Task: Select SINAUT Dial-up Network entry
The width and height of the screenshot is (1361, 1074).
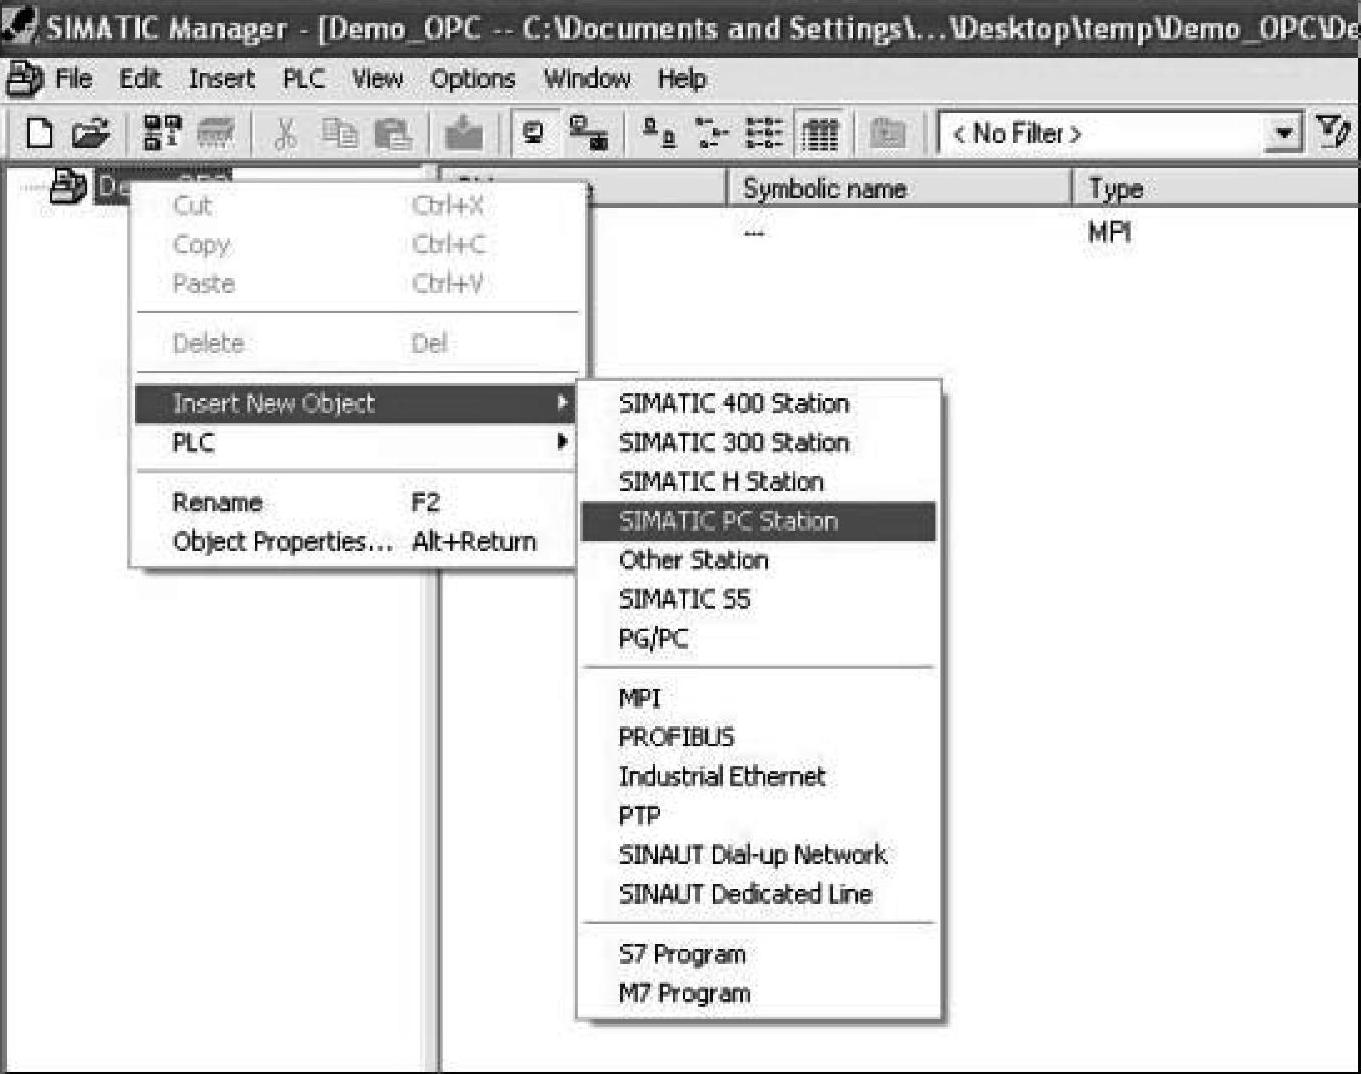Action: pos(758,854)
